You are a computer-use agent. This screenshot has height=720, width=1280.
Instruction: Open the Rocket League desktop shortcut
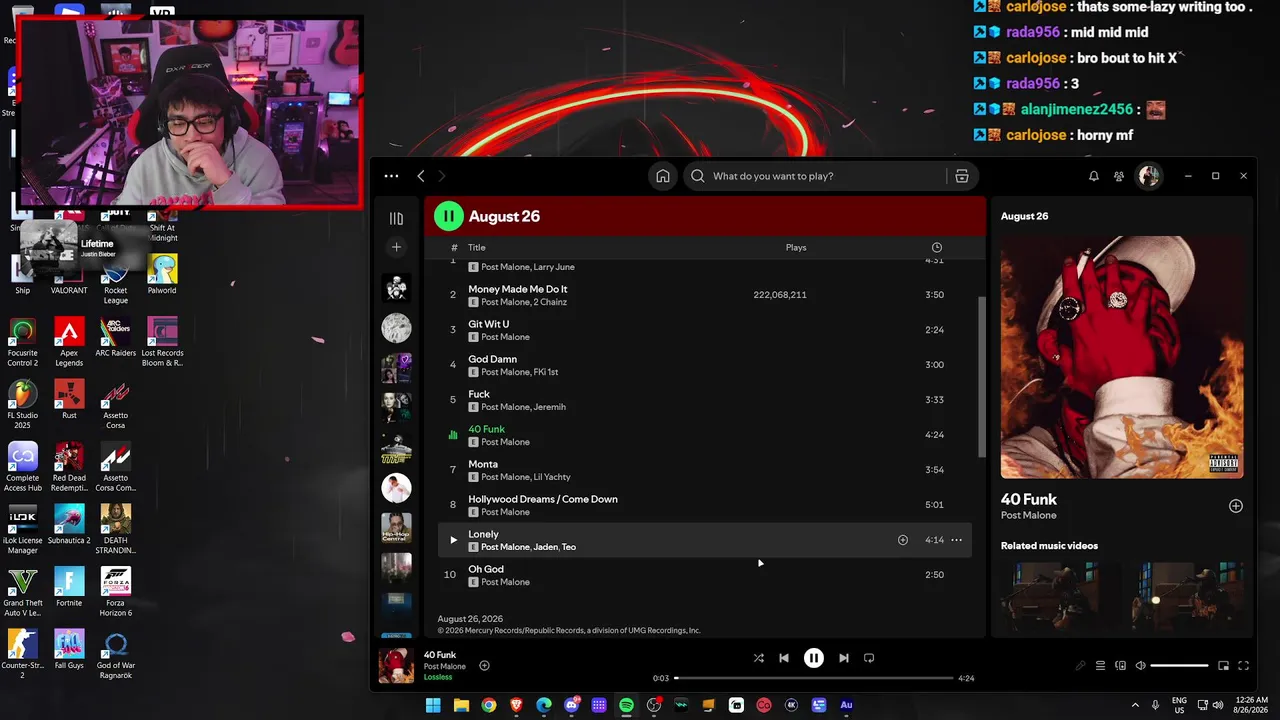coord(116,280)
